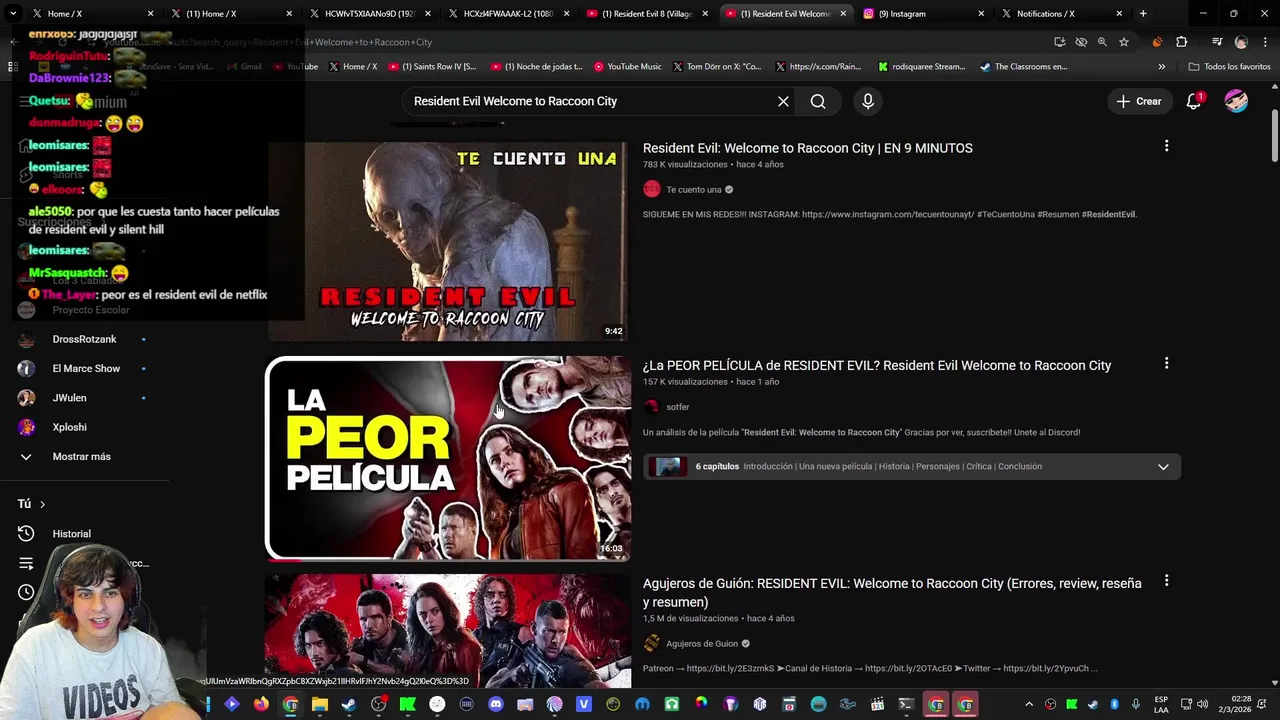
Task: Open 'Todos los favoritos' bookmarks folder
Action: pyautogui.click(x=1231, y=67)
